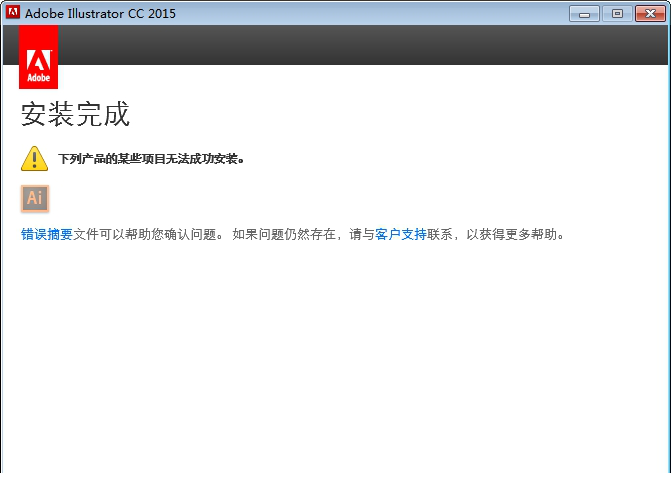The width and height of the screenshot is (671, 491).
Task: Click the Illustrator Ai product icon
Action: [x=35, y=198]
